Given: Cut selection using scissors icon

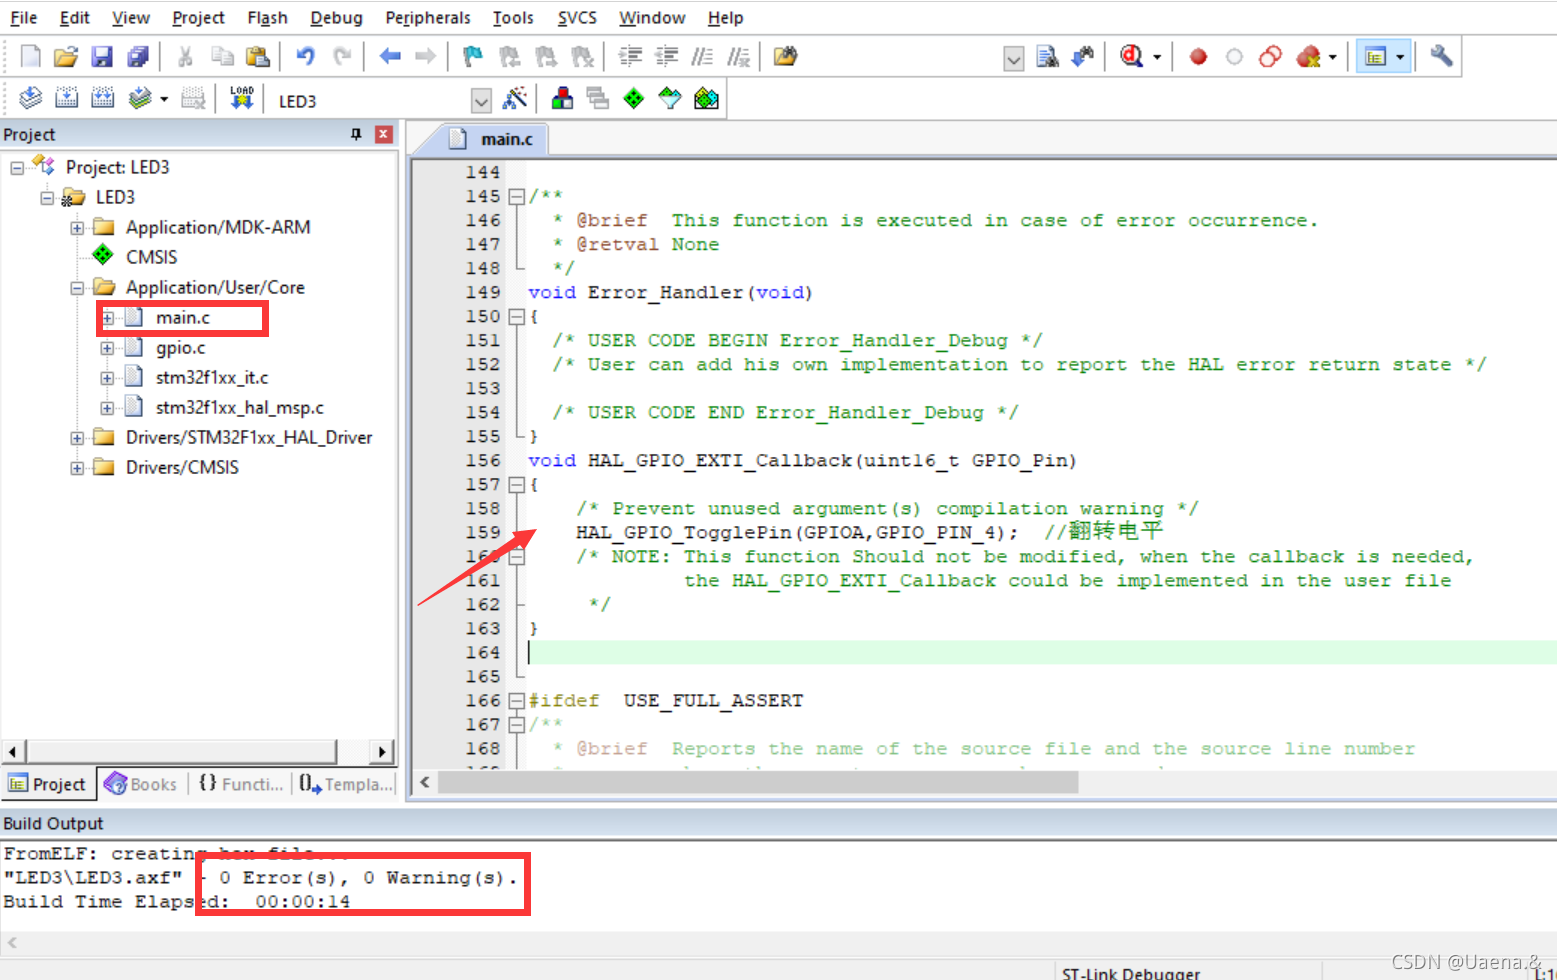Looking at the screenshot, I should click(185, 57).
